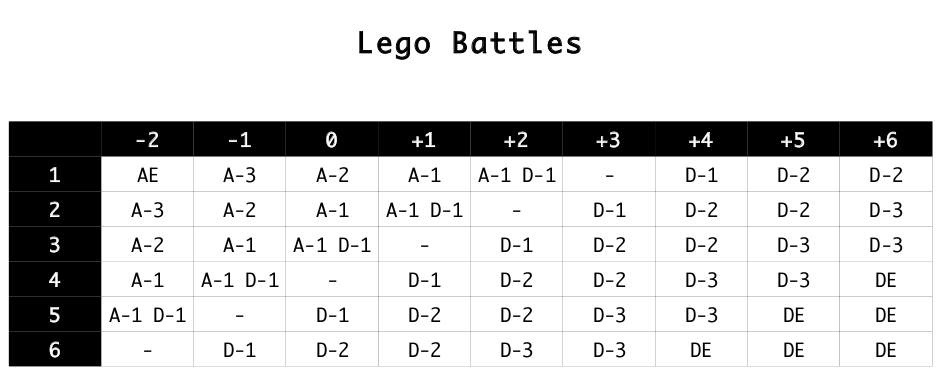Select the +3 column header
This screenshot has width=950, height=386.
(609, 139)
